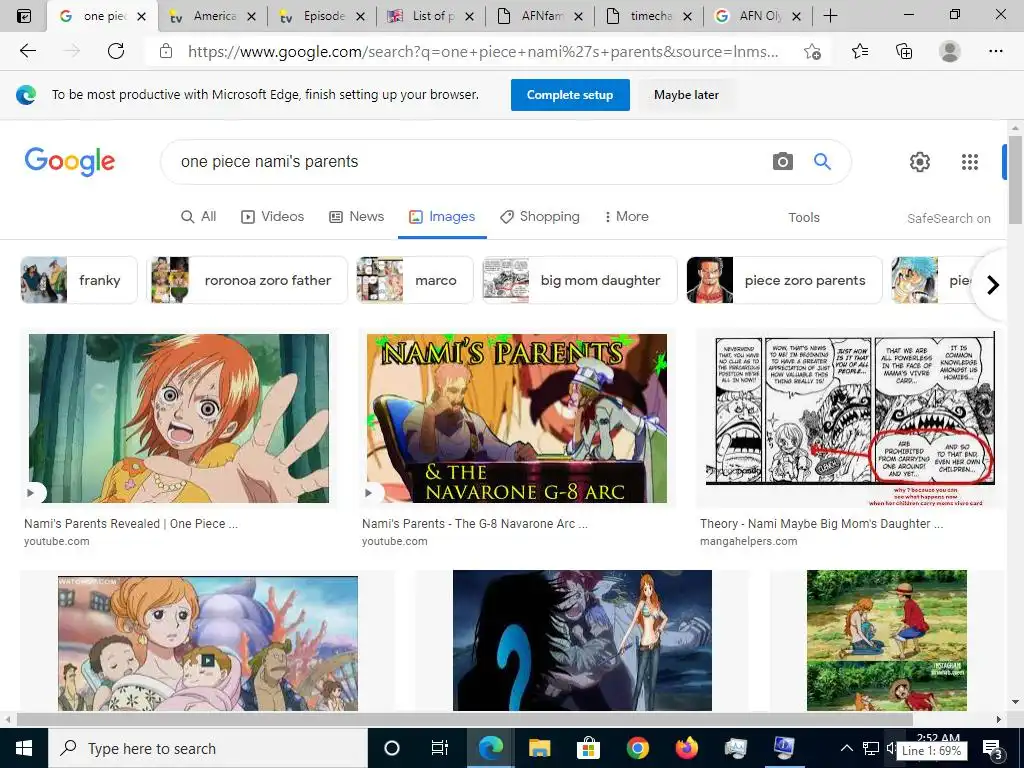1024x768 pixels.
Task: Open Edge Settings and more ellipsis menu
Action: tap(995, 51)
